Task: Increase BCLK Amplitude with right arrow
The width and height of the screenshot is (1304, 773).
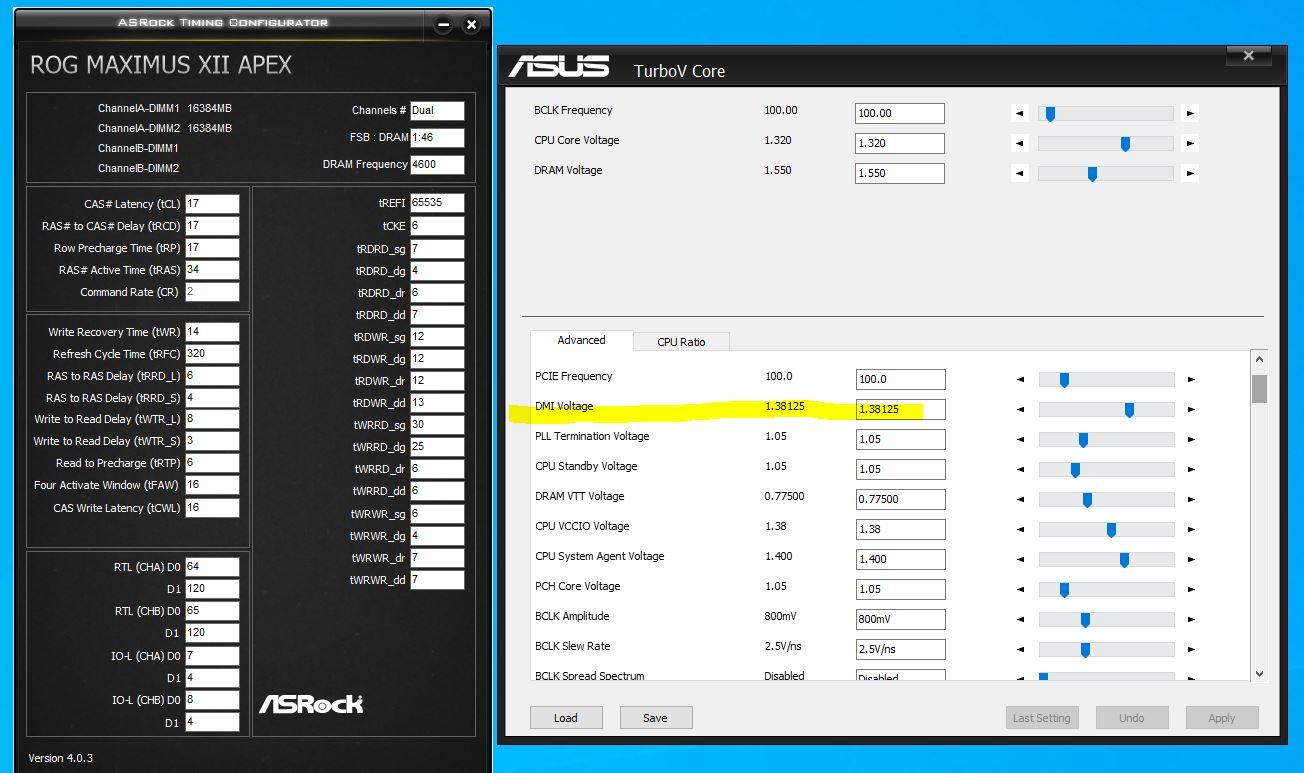Action: [1191, 619]
